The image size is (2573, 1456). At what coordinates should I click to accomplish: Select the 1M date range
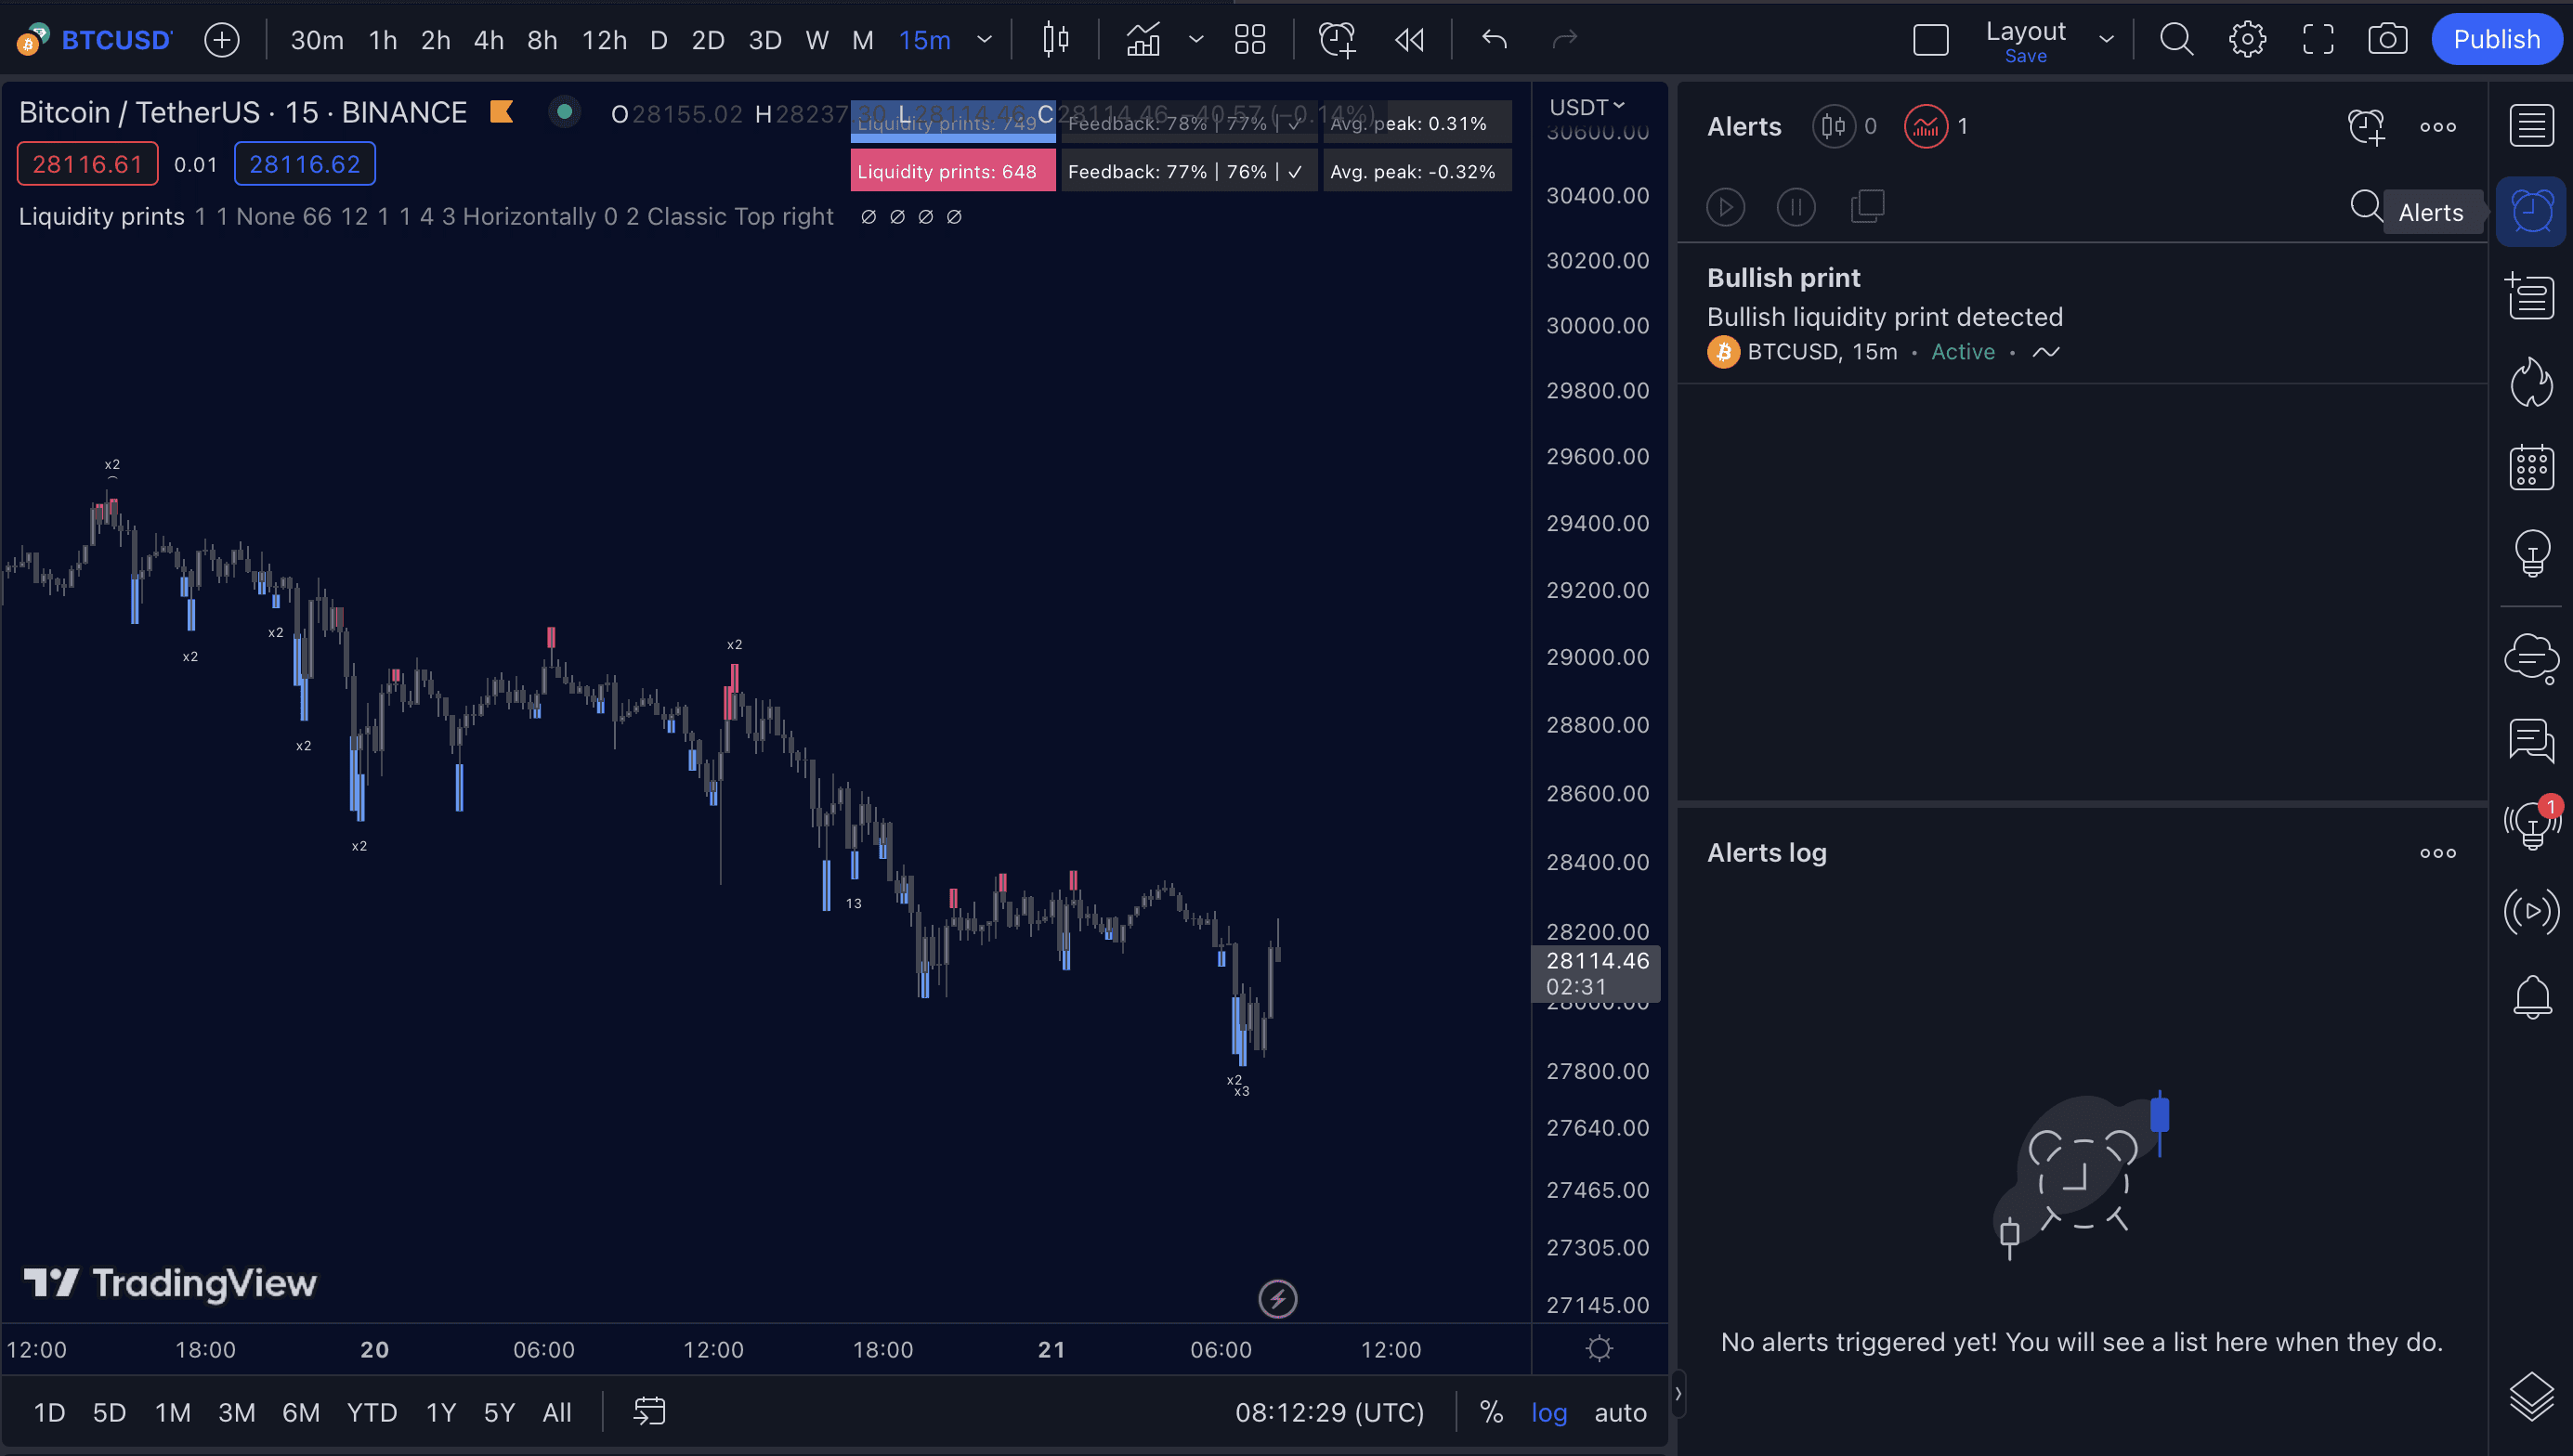tap(172, 1412)
